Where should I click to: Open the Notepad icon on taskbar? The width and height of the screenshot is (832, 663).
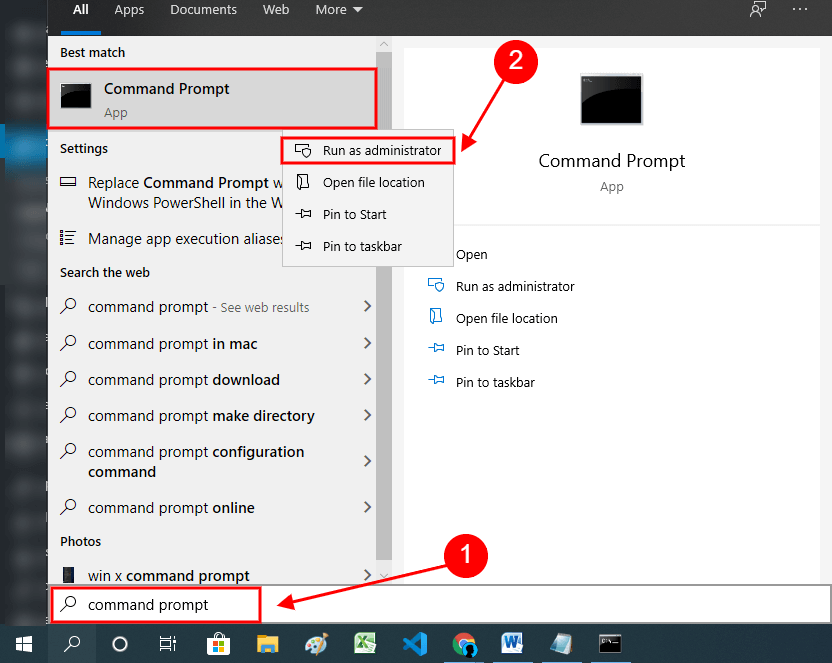(561, 644)
